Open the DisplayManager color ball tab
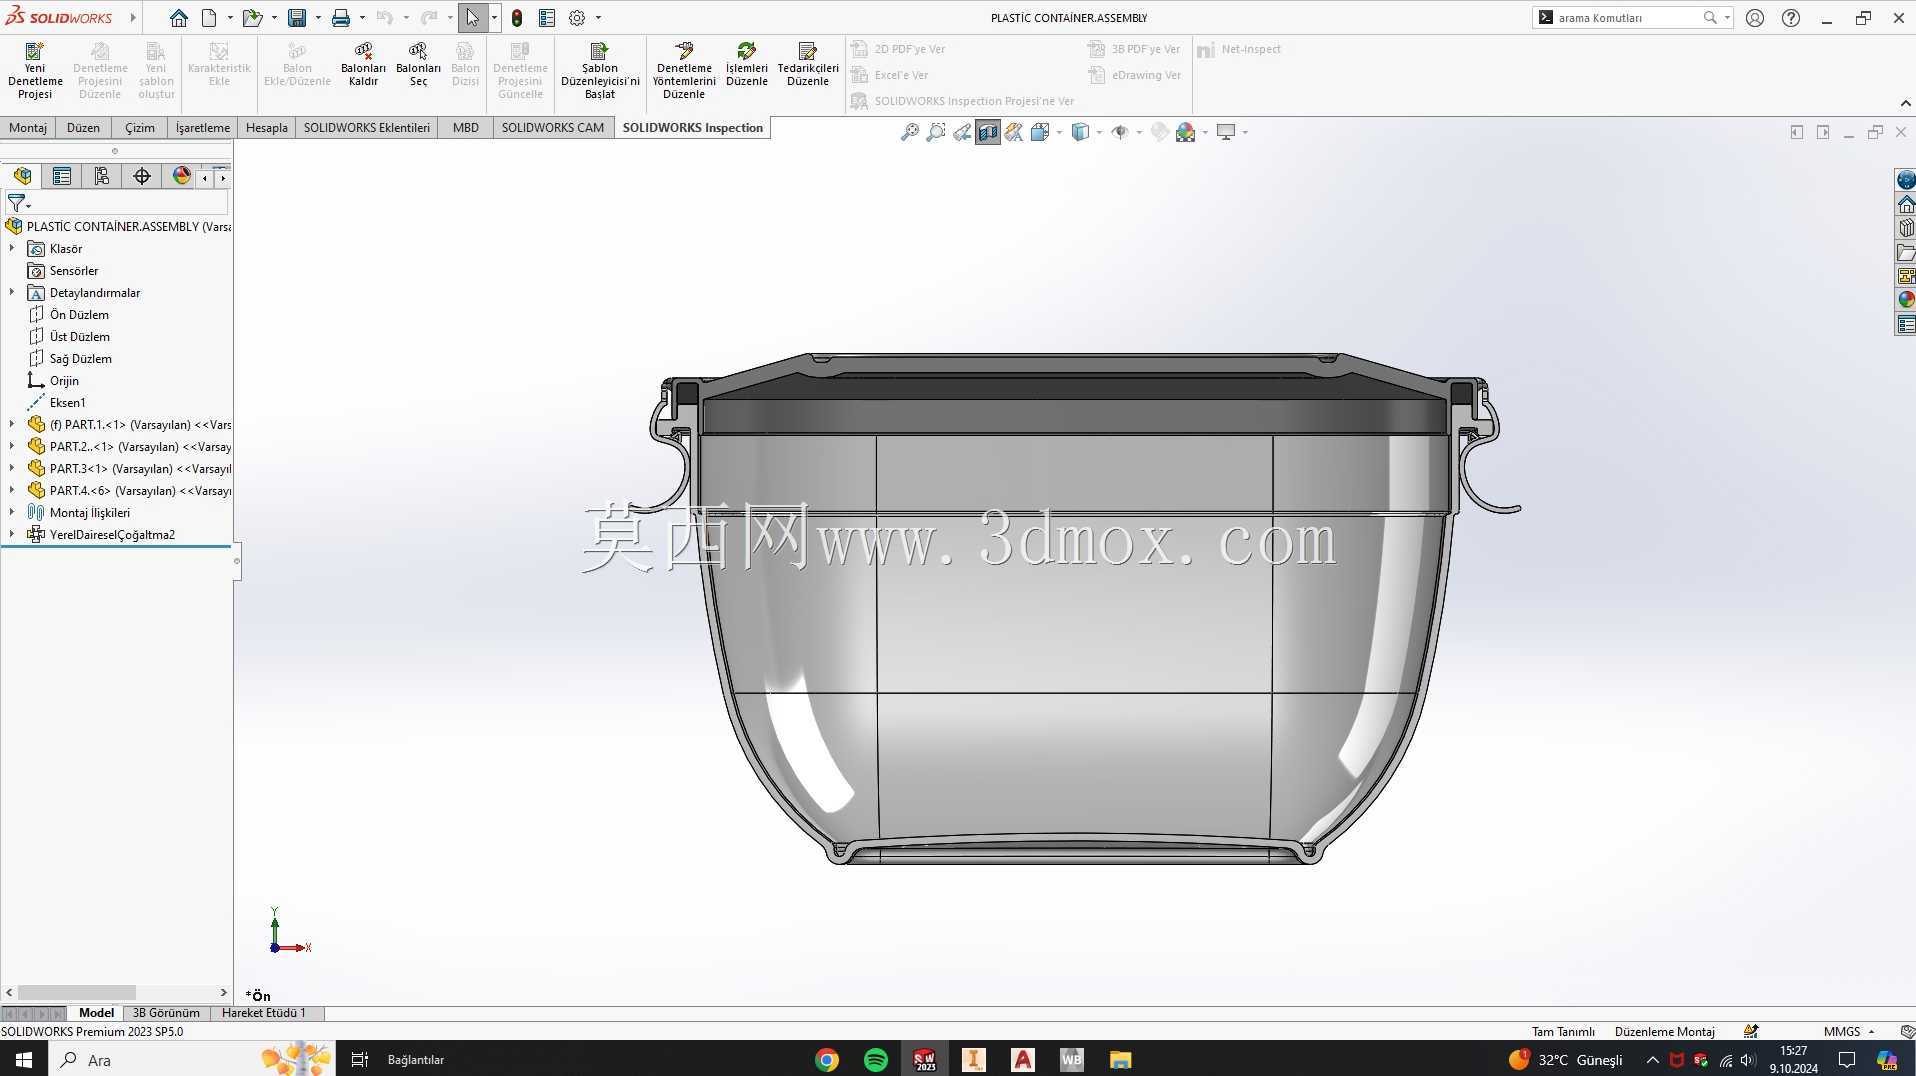The height and width of the screenshot is (1076, 1916). tap(181, 176)
